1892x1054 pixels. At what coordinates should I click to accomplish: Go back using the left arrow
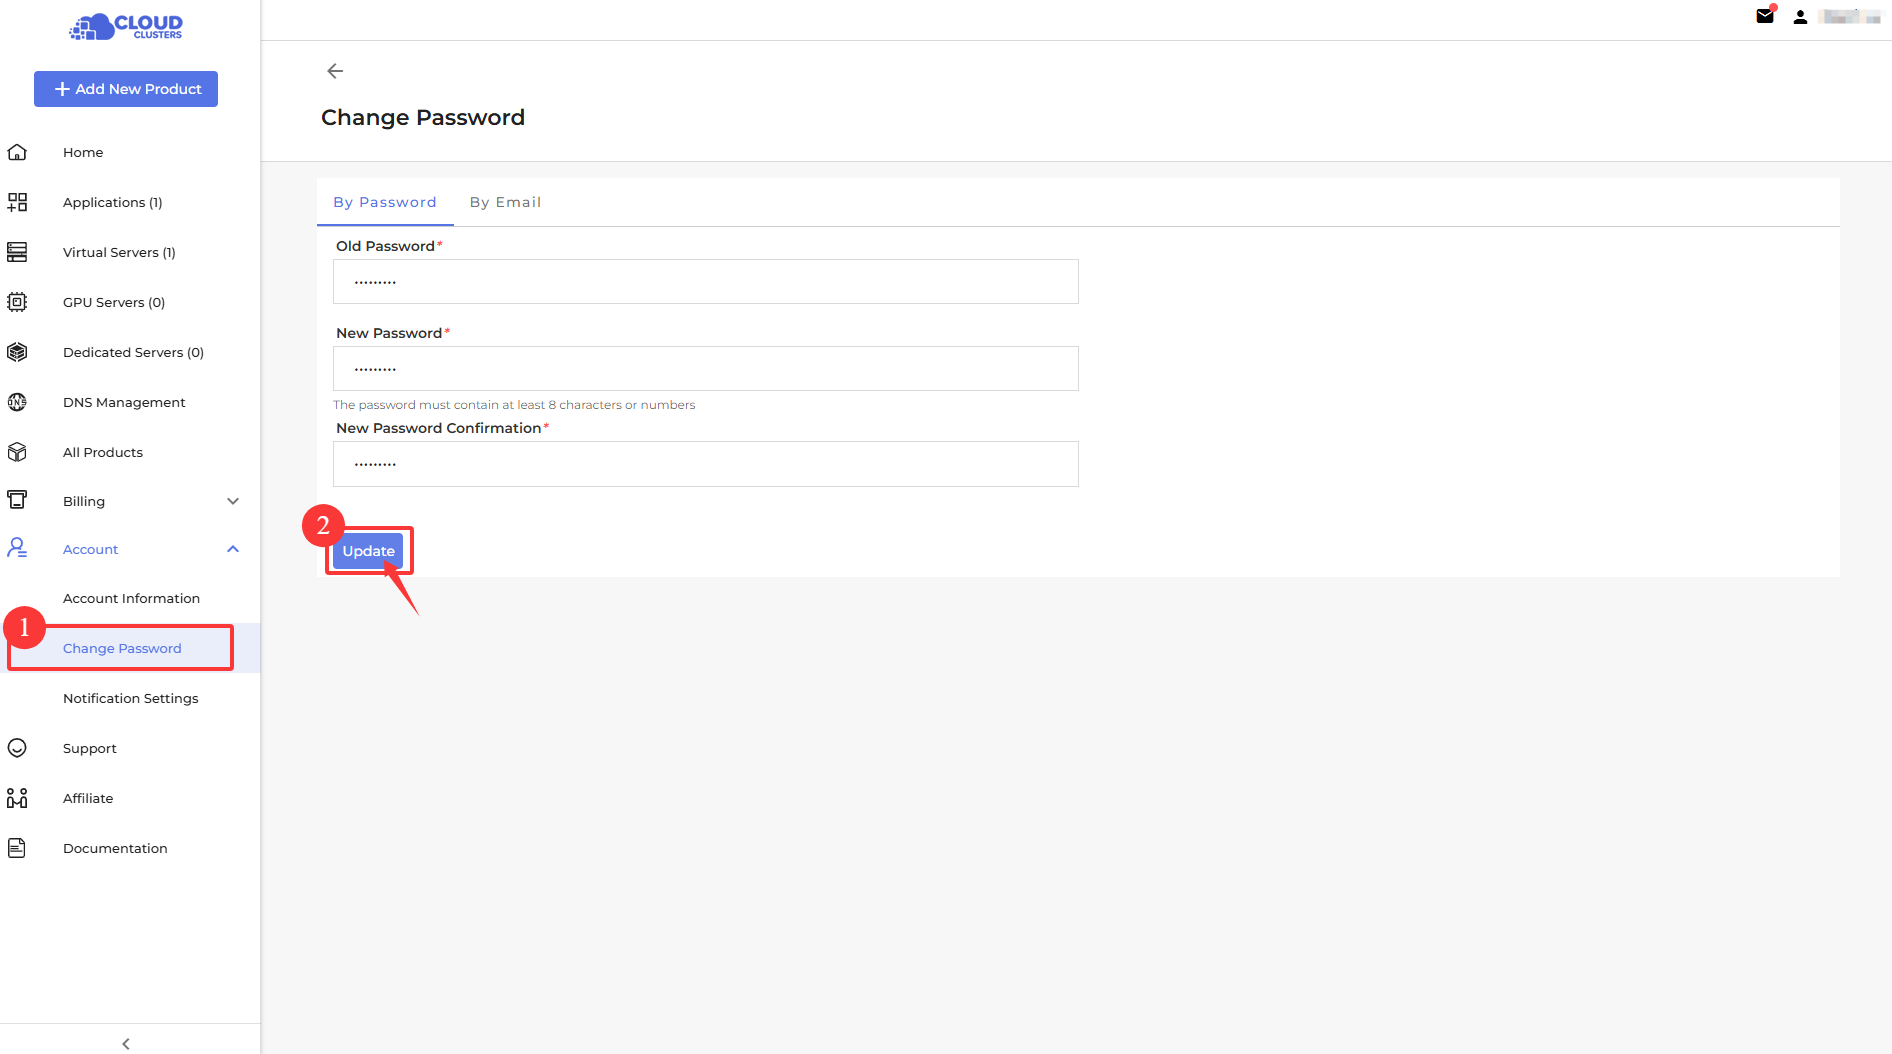coord(335,71)
